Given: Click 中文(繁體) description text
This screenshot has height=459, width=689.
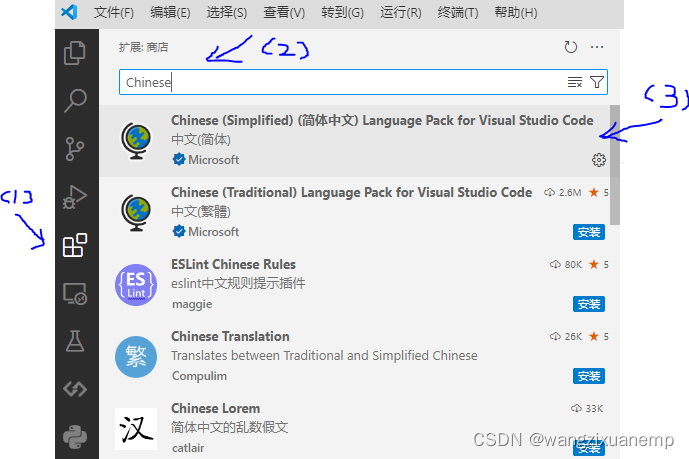Looking at the screenshot, I should [x=201, y=212].
